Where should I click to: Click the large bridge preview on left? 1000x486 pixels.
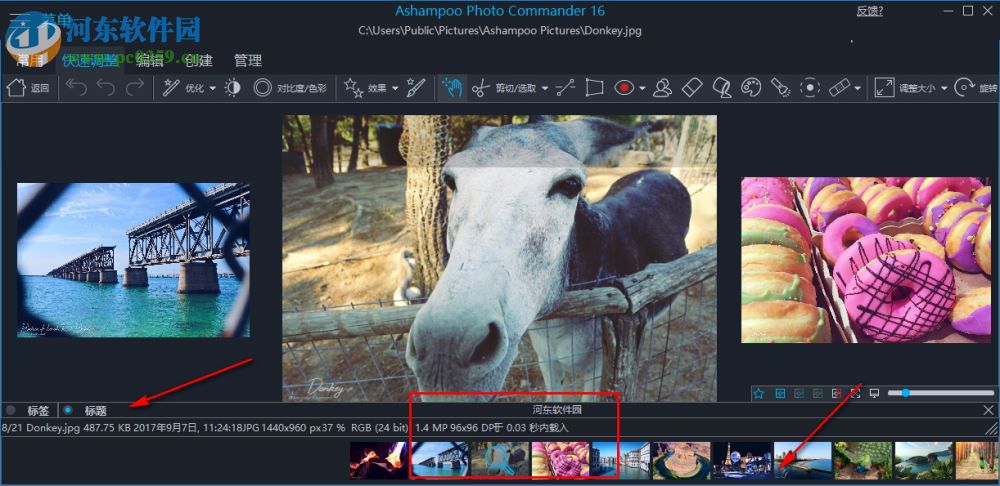[x=133, y=260]
